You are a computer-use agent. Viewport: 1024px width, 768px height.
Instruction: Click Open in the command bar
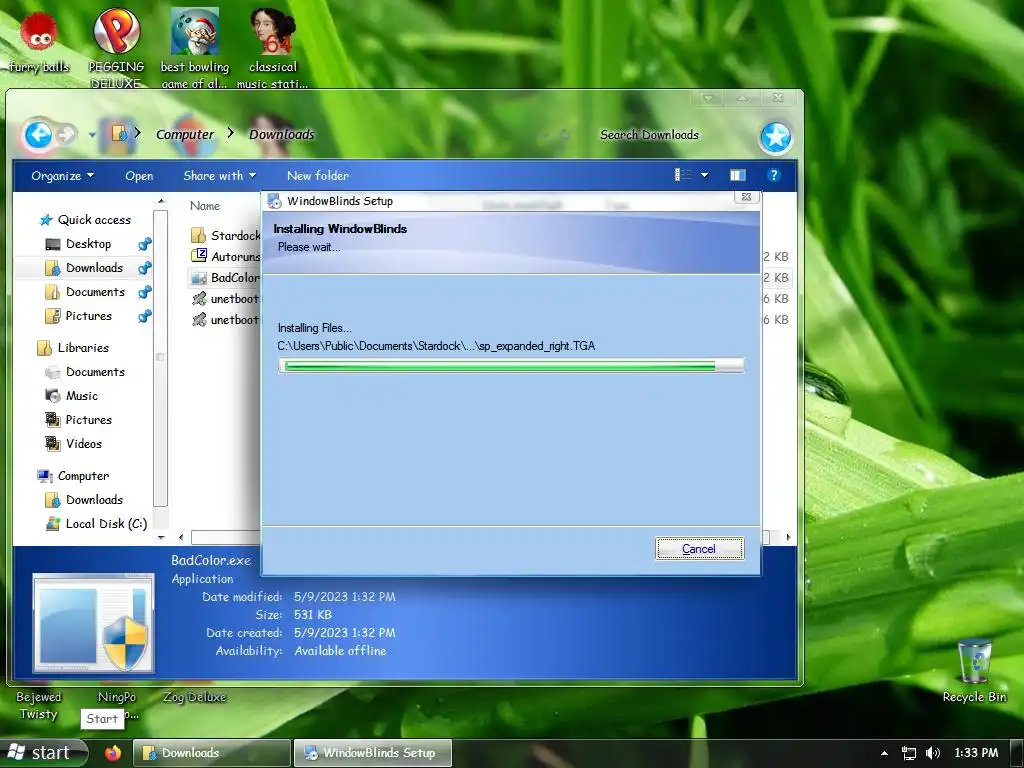(x=139, y=176)
